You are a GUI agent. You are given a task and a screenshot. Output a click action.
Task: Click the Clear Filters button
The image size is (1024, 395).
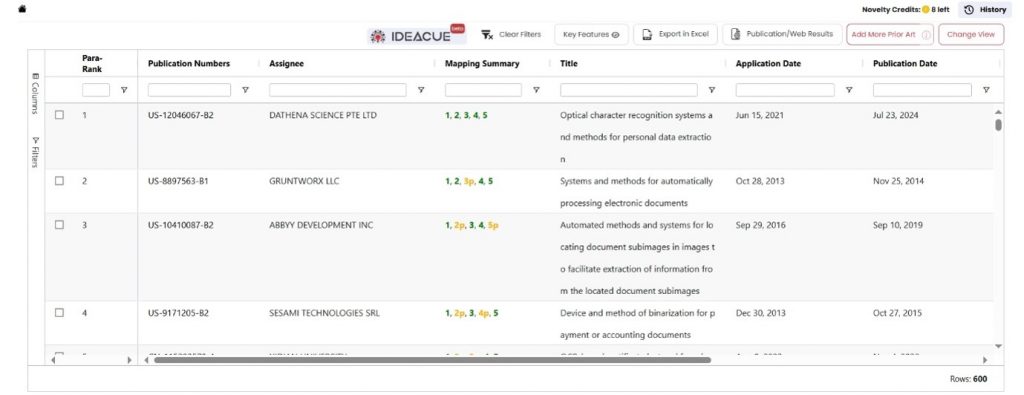click(511, 35)
